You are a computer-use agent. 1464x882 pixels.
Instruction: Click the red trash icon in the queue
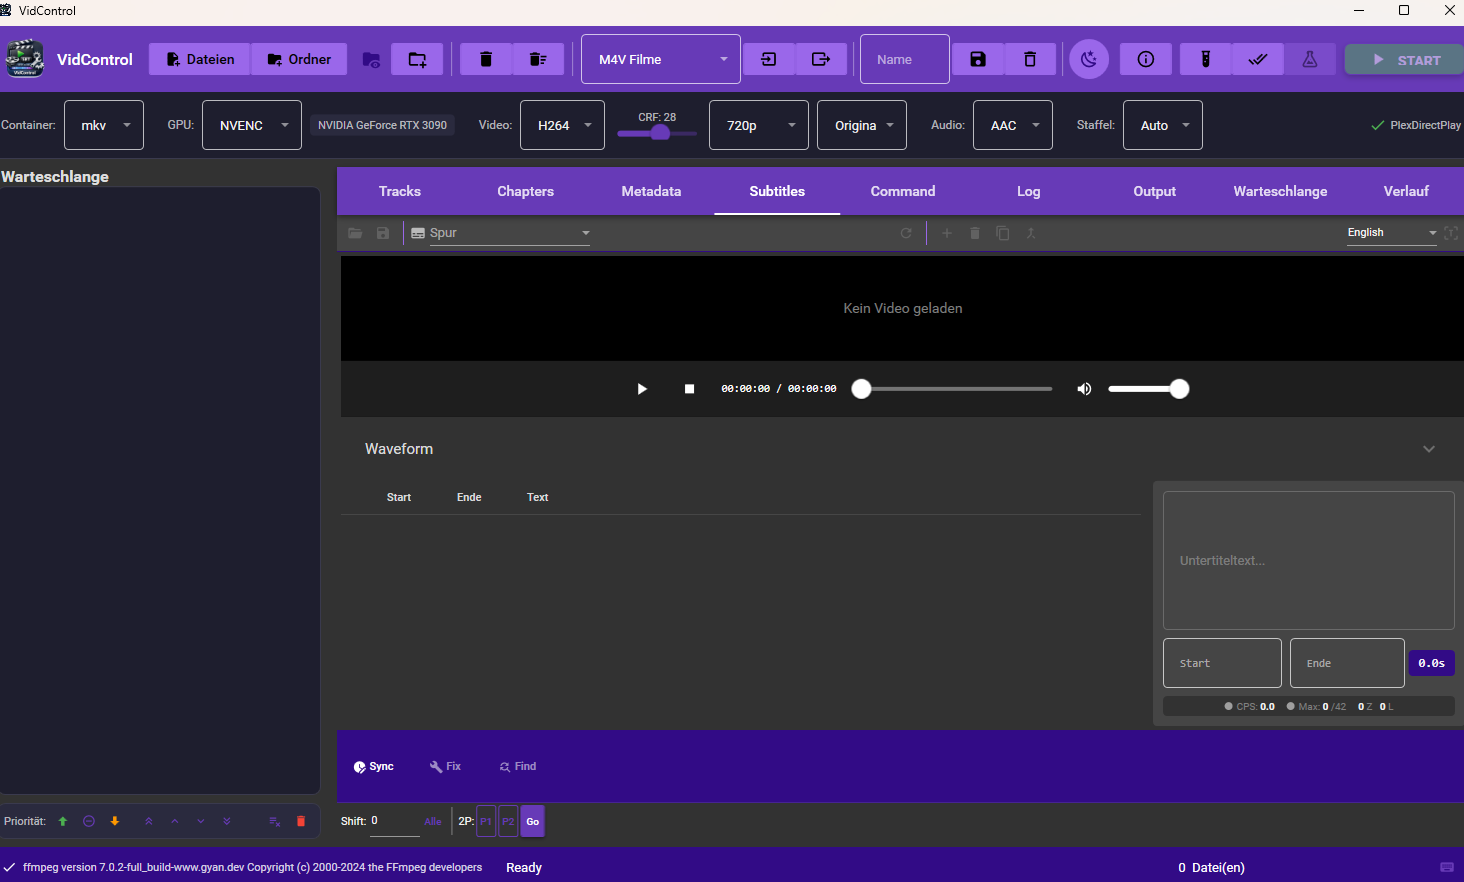301,822
